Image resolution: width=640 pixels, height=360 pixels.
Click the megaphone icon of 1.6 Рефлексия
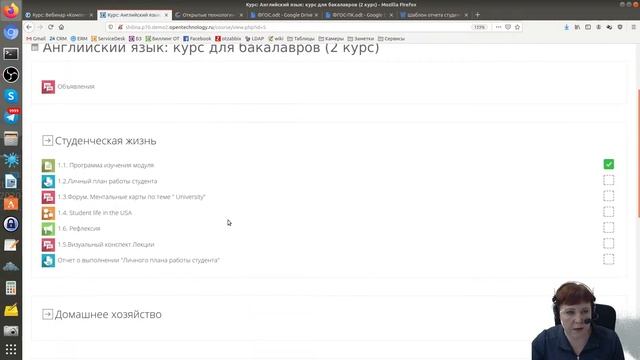tap(48, 229)
